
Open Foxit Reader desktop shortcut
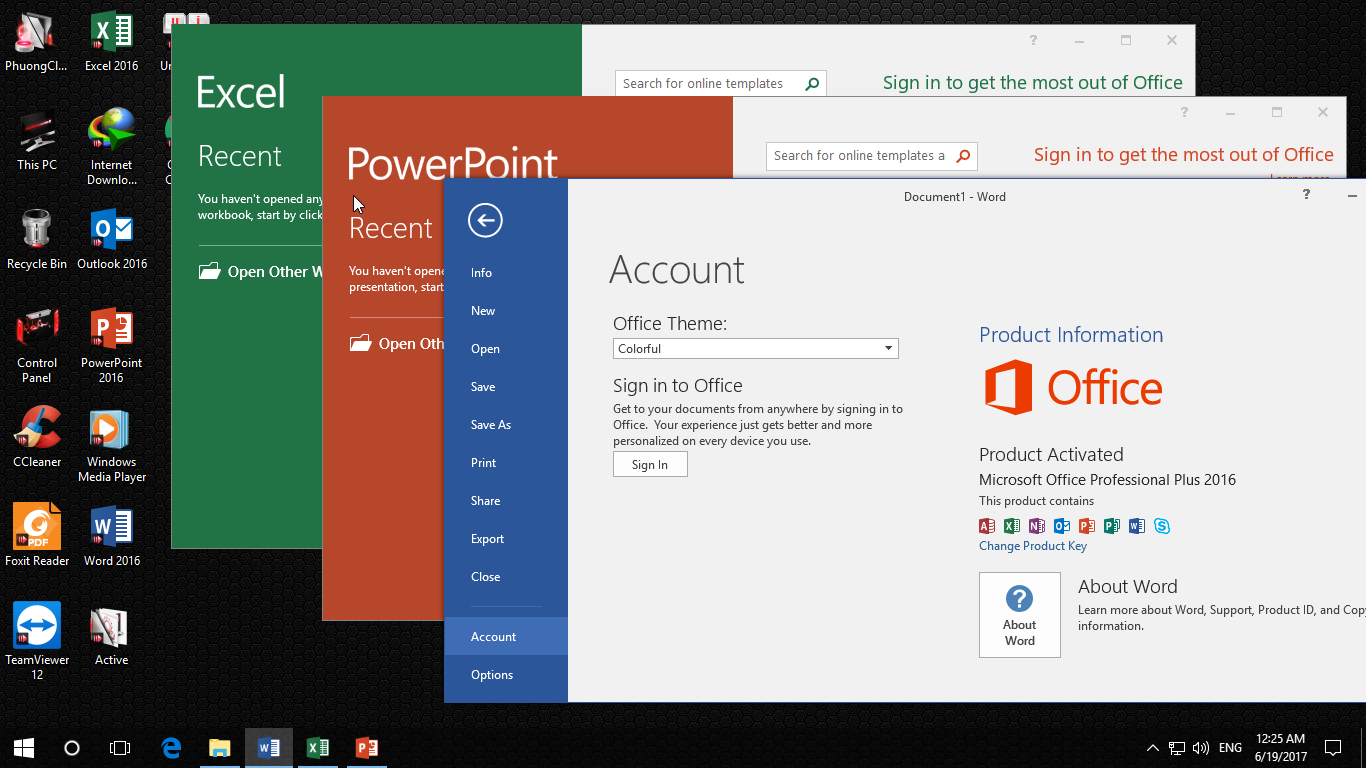pyautogui.click(x=37, y=536)
